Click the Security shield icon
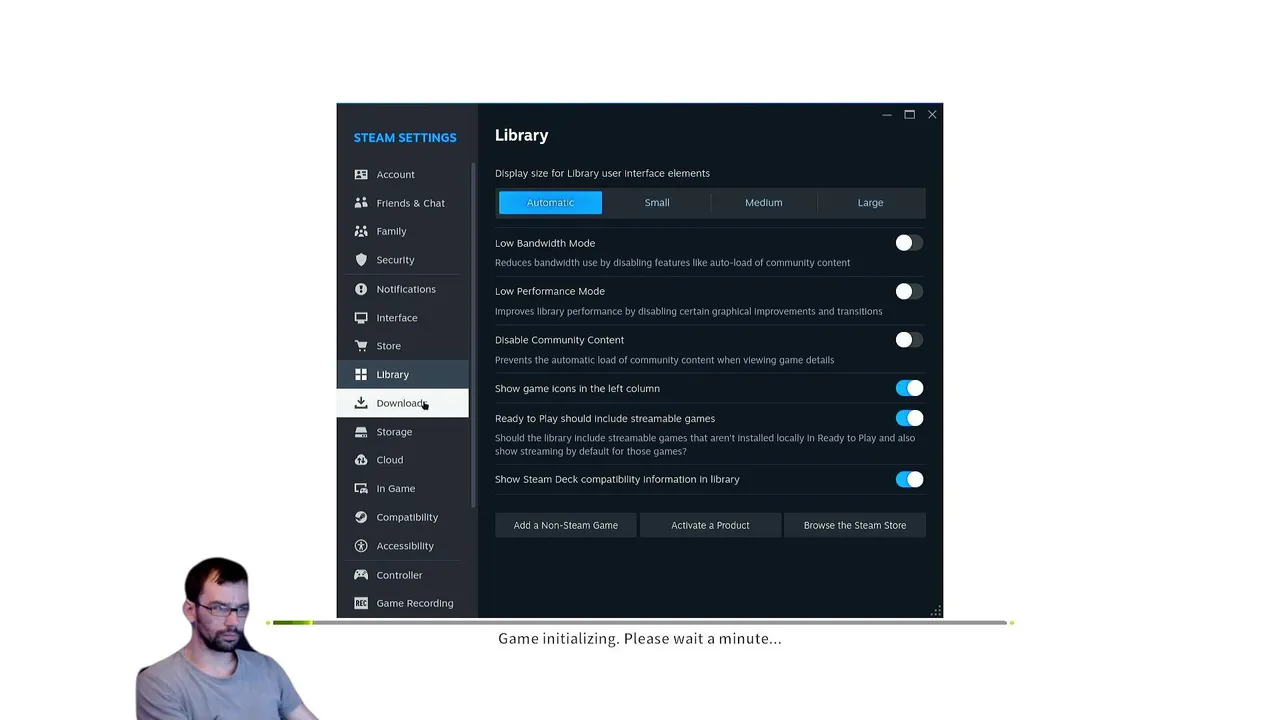The image size is (1280, 720). pos(361,260)
